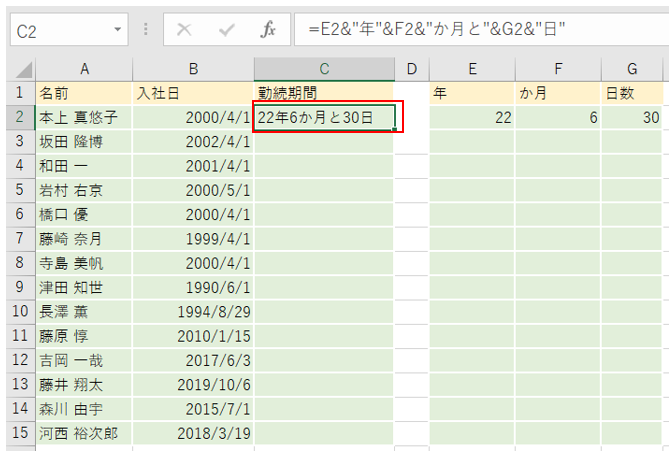The image size is (671, 455).
Task: Click the three-dot formula bar resize handle
Action: point(146,30)
